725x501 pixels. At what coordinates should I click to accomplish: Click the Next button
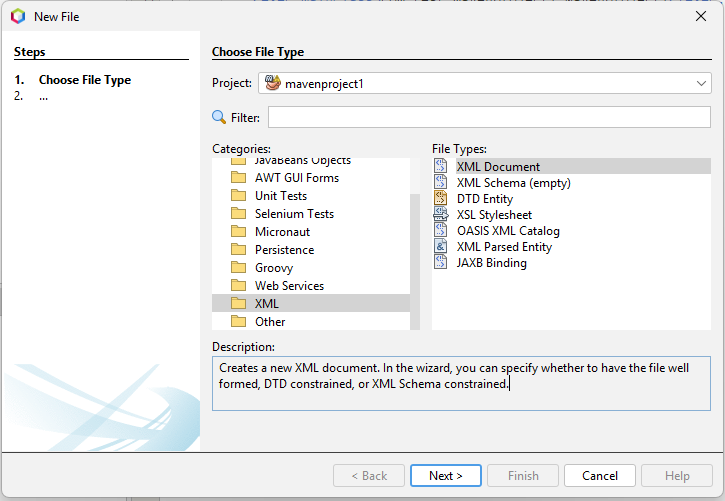tap(446, 476)
